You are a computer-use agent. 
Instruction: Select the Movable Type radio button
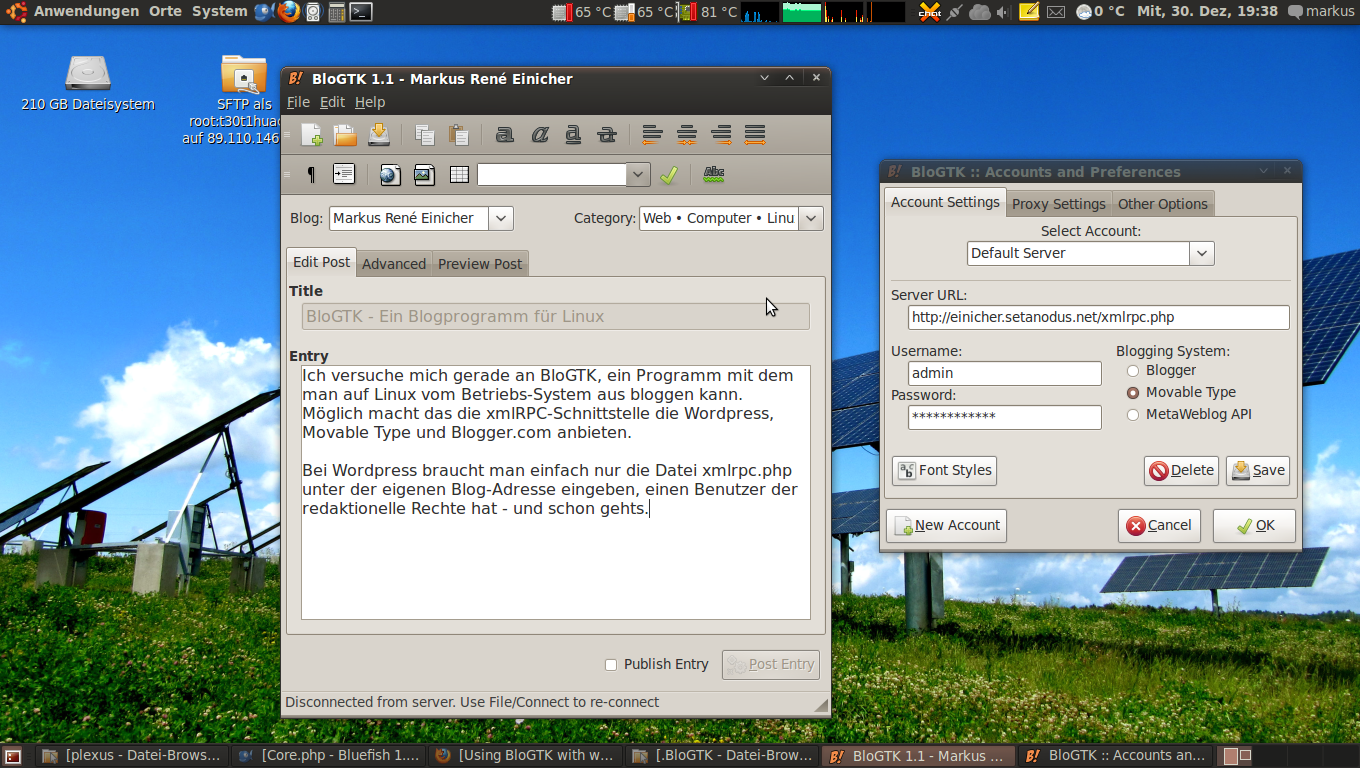[1133, 393]
